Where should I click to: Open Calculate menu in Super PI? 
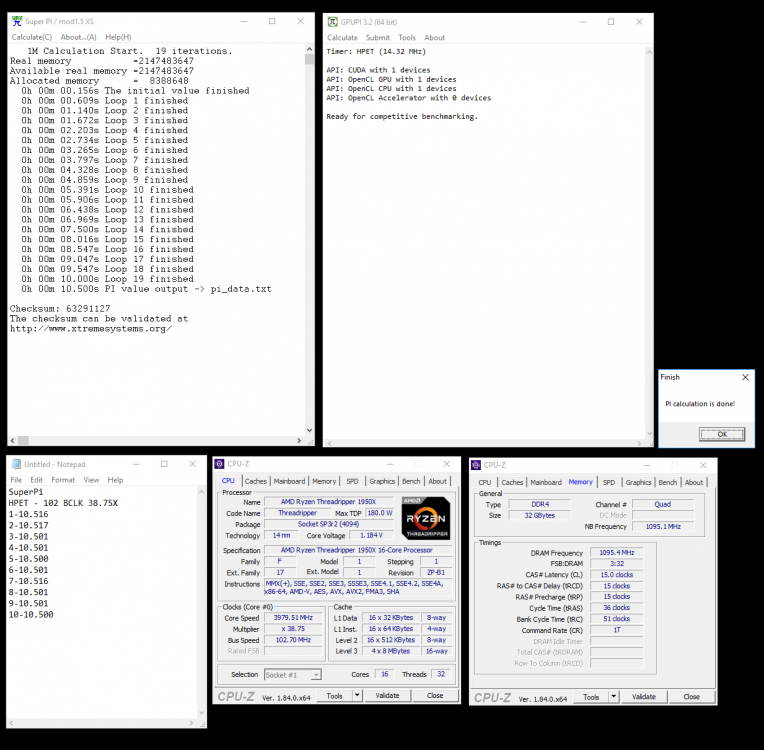(32, 37)
